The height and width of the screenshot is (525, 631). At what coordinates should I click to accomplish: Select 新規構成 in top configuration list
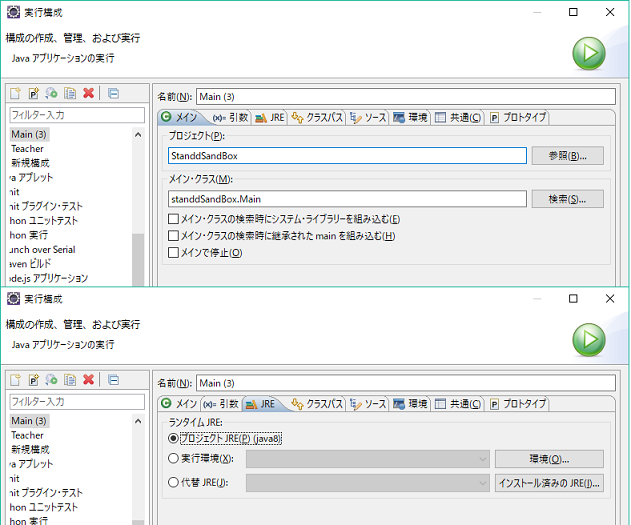point(30,163)
